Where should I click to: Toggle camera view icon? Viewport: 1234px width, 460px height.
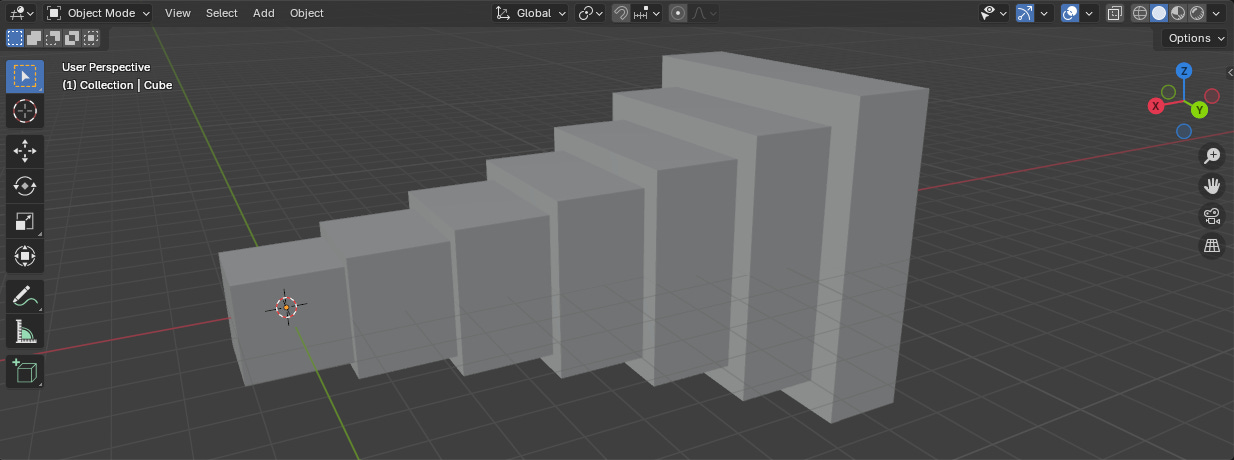(x=1212, y=216)
